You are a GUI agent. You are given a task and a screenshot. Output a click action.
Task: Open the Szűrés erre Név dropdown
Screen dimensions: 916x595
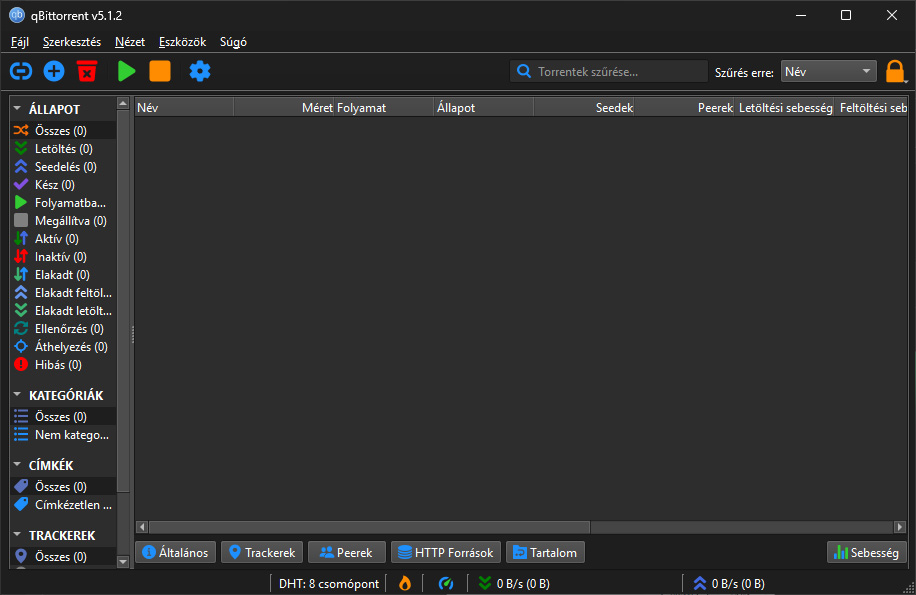pyautogui.click(x=828, y=71)
